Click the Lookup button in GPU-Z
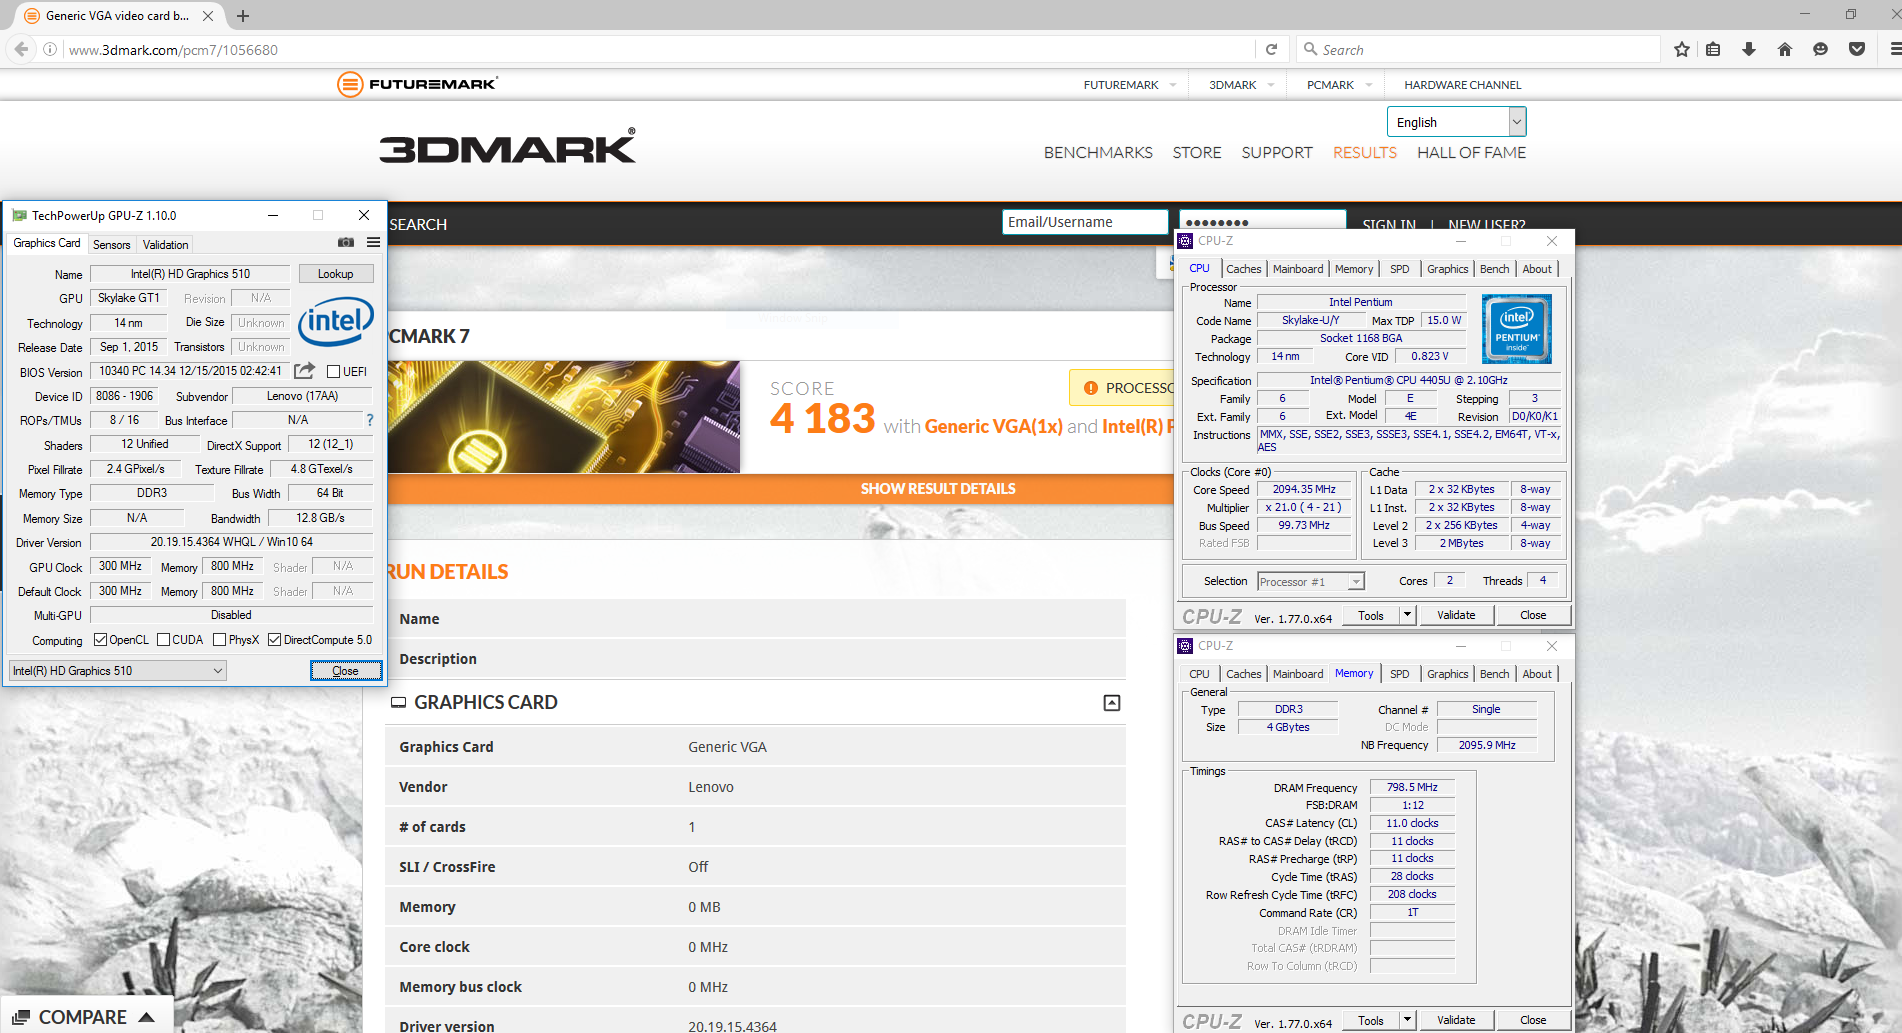1902x1033 pixels. click(335, 274)
